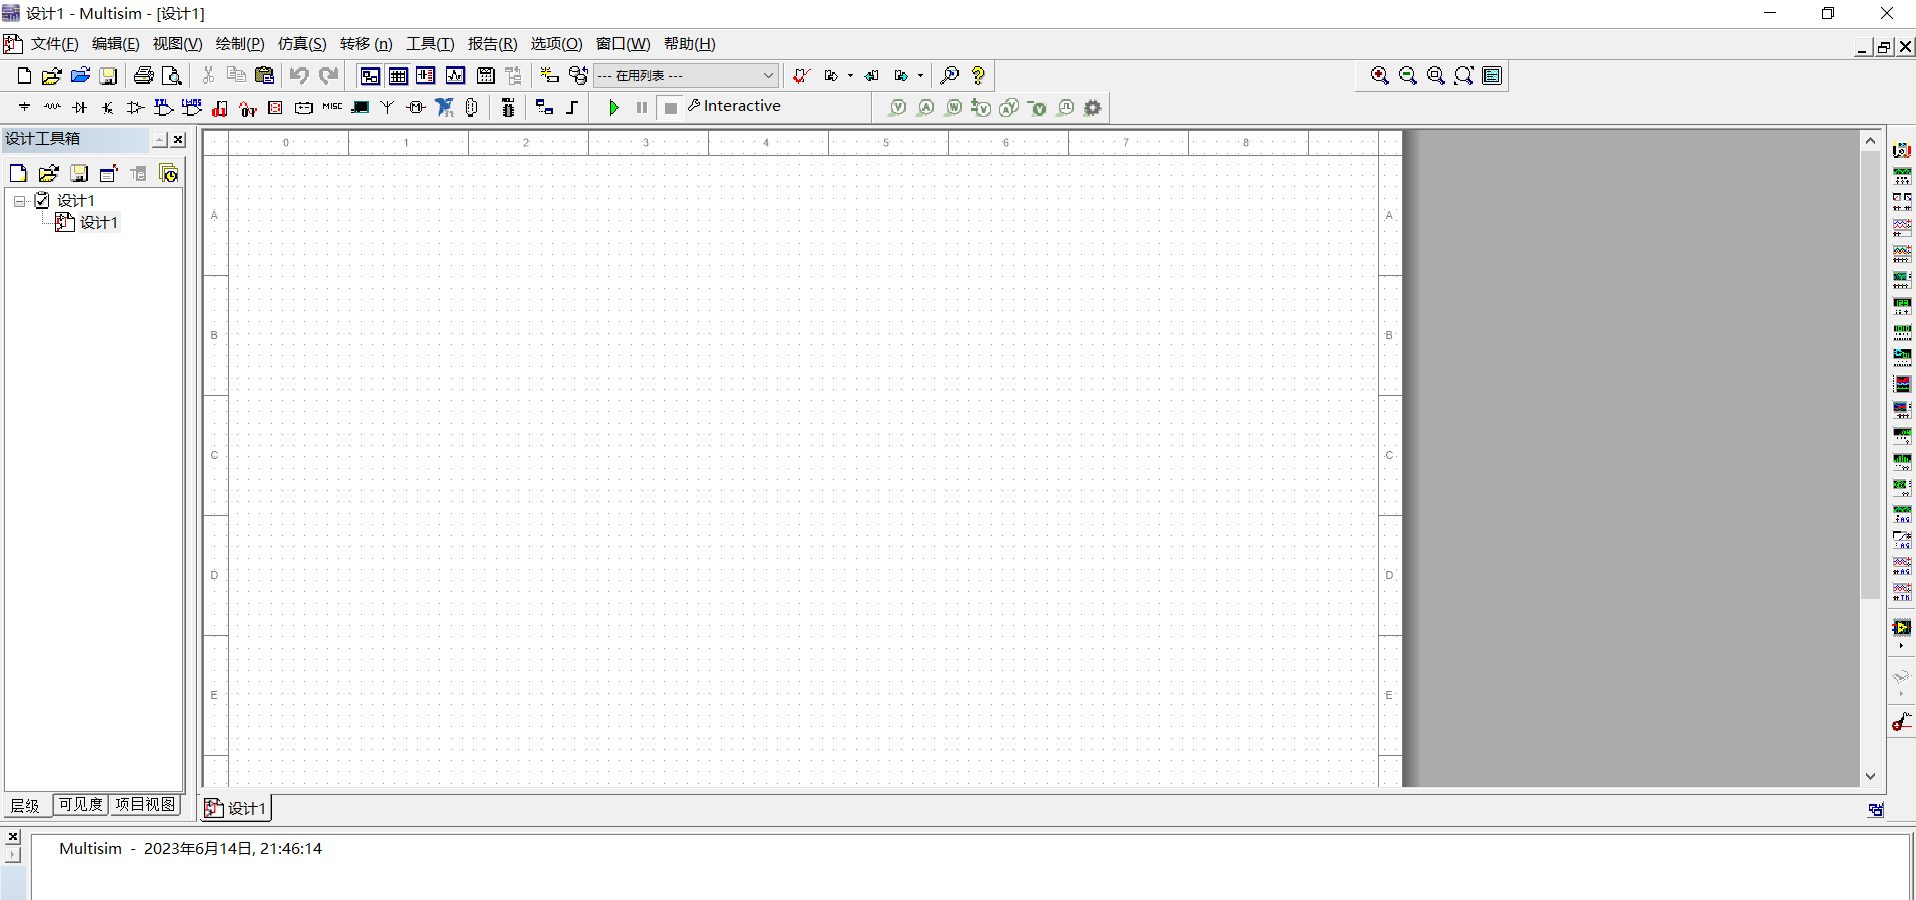
Task: Add the Logic analyzer instrument
Action: coord(1902,384)
